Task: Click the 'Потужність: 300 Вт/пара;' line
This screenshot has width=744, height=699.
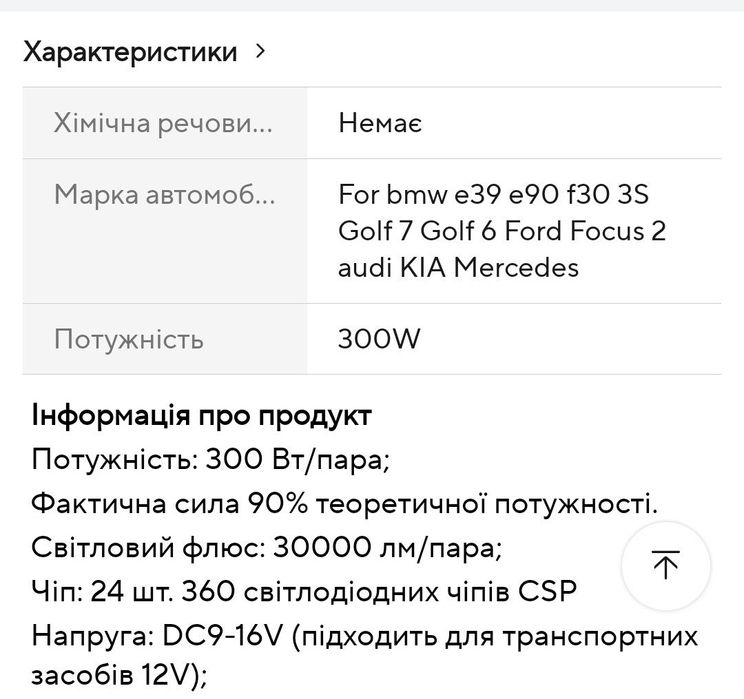Action: 210,460
